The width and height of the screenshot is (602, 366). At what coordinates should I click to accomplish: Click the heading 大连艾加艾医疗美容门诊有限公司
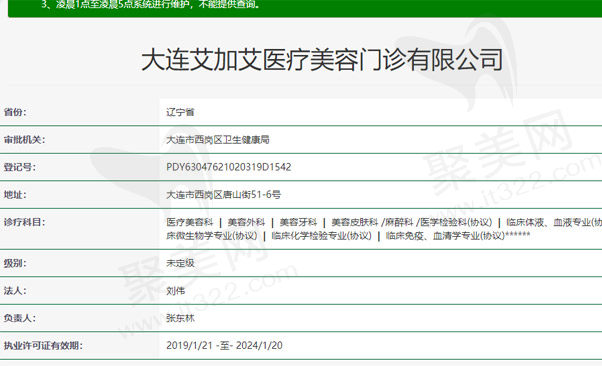(x=322, y=60)
